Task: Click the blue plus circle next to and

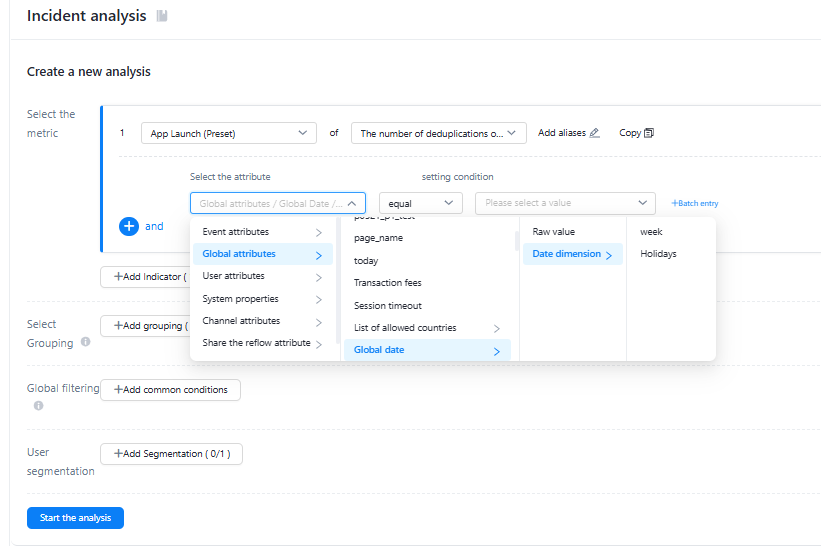Action: point(129,226)
